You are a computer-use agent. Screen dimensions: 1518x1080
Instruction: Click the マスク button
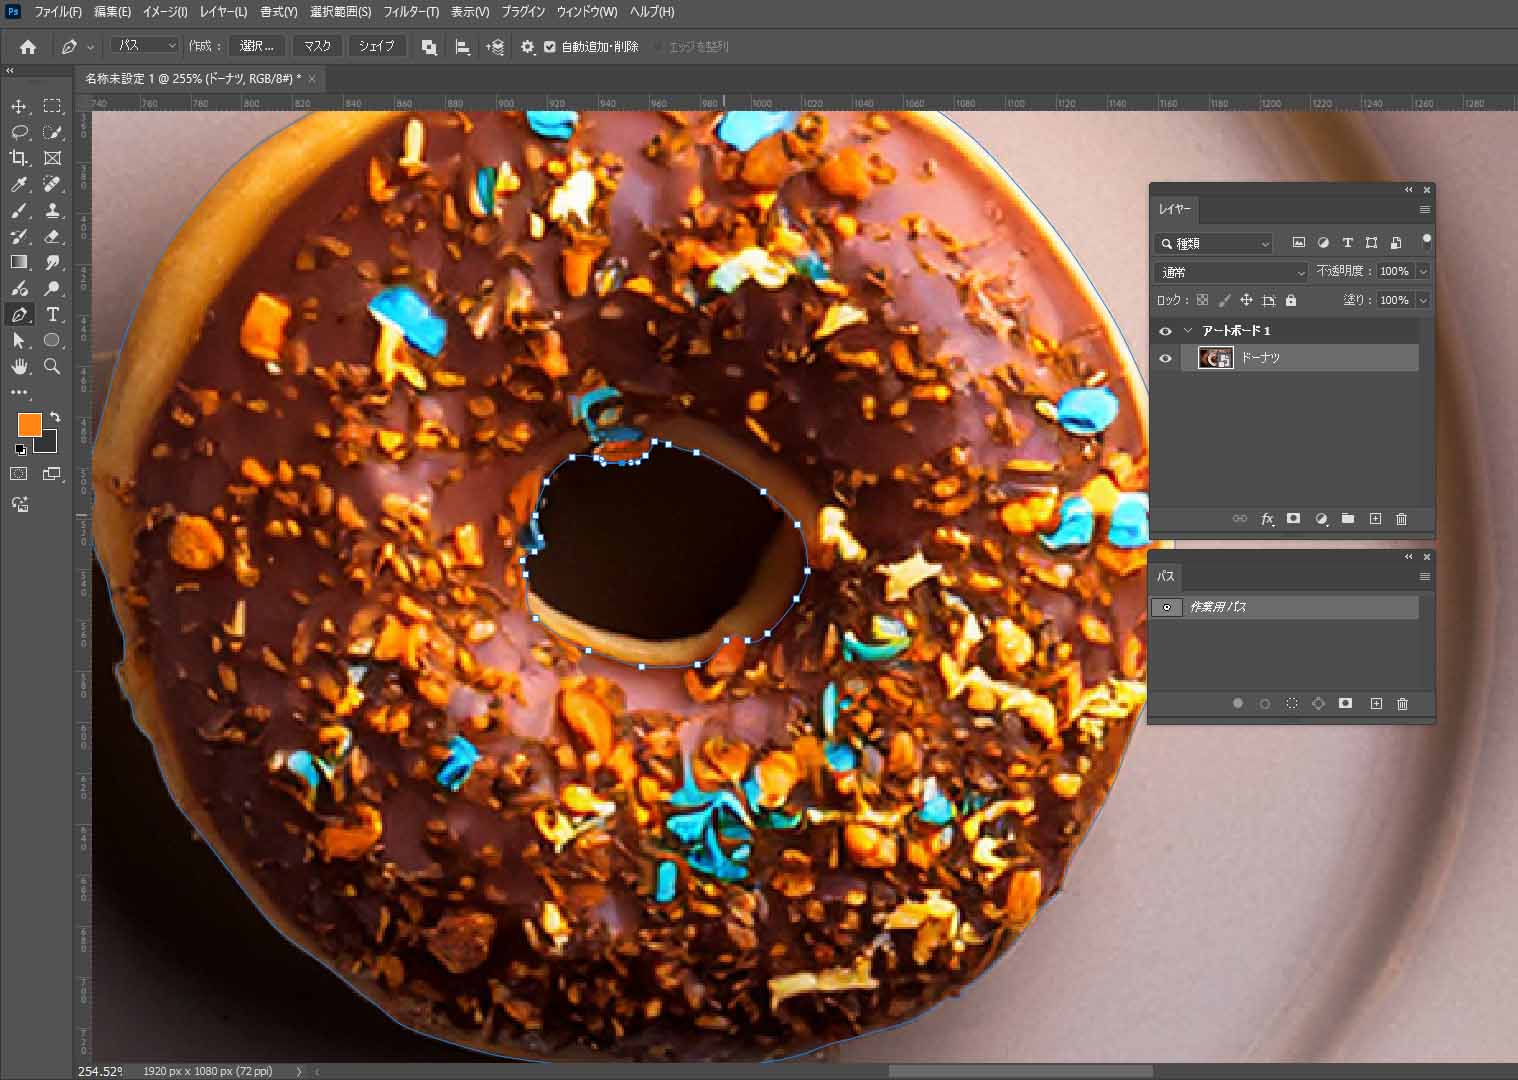[317, 46]
